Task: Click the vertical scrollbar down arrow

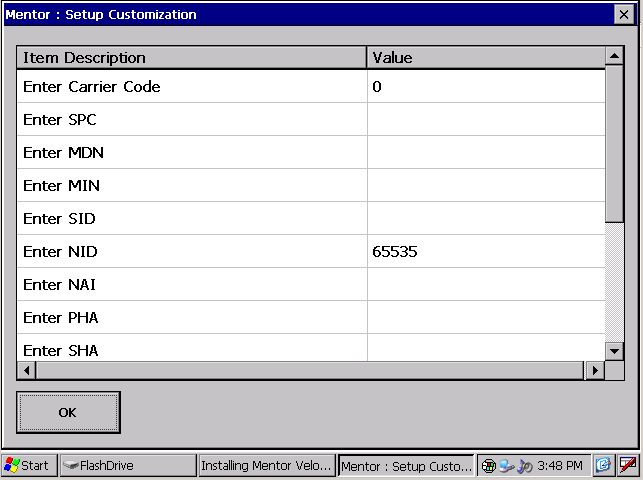Action: coord(614,351)
